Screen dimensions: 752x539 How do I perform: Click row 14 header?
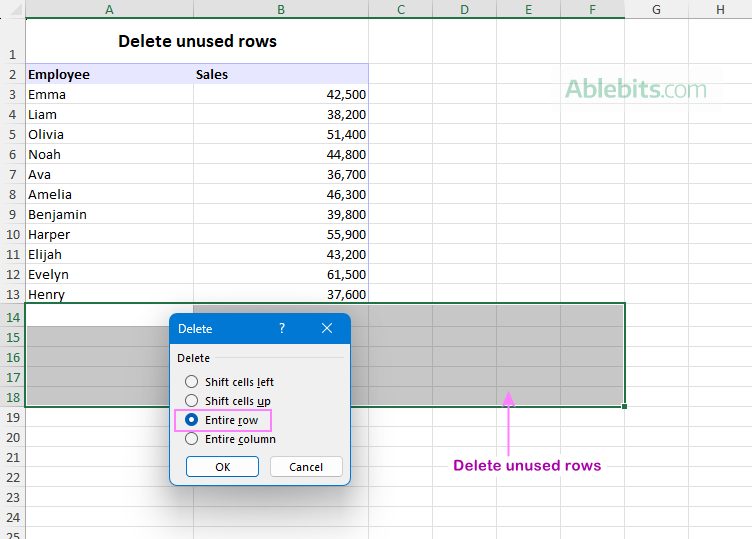pos(12,317)
